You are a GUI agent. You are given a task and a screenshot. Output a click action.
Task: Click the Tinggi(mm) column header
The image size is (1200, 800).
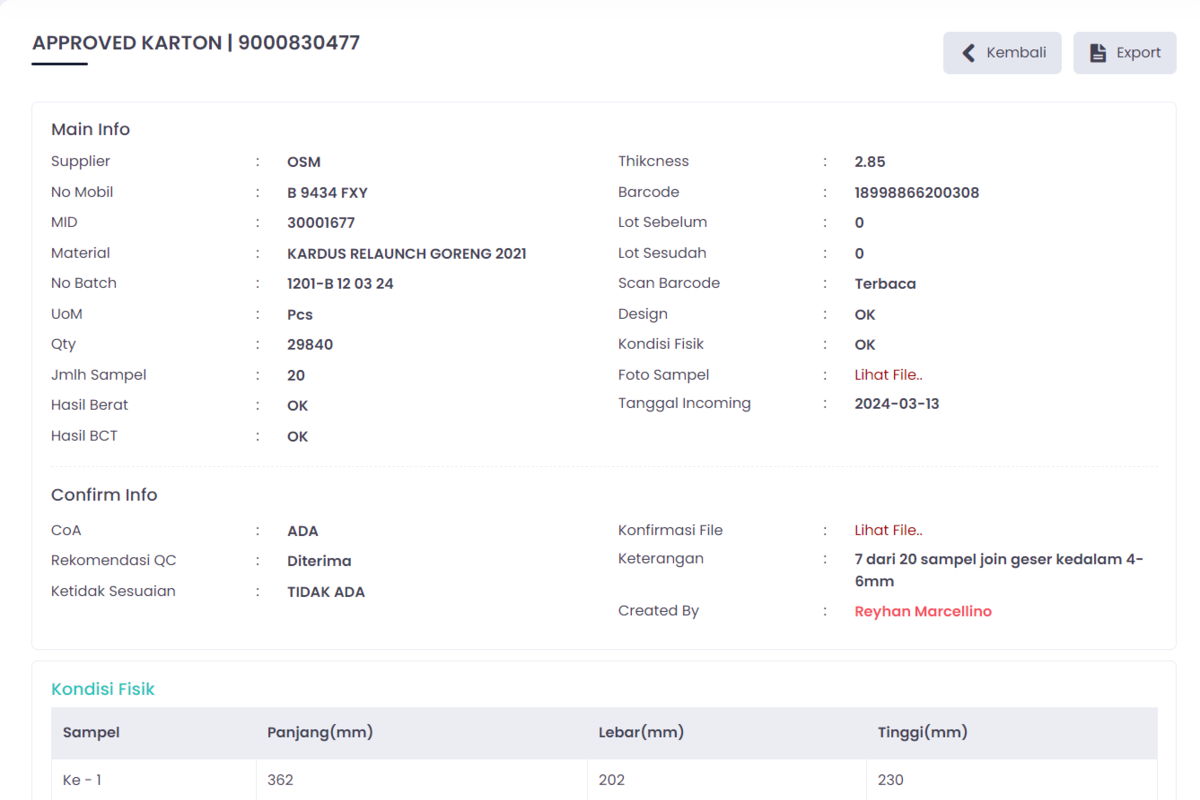point(922,732)
